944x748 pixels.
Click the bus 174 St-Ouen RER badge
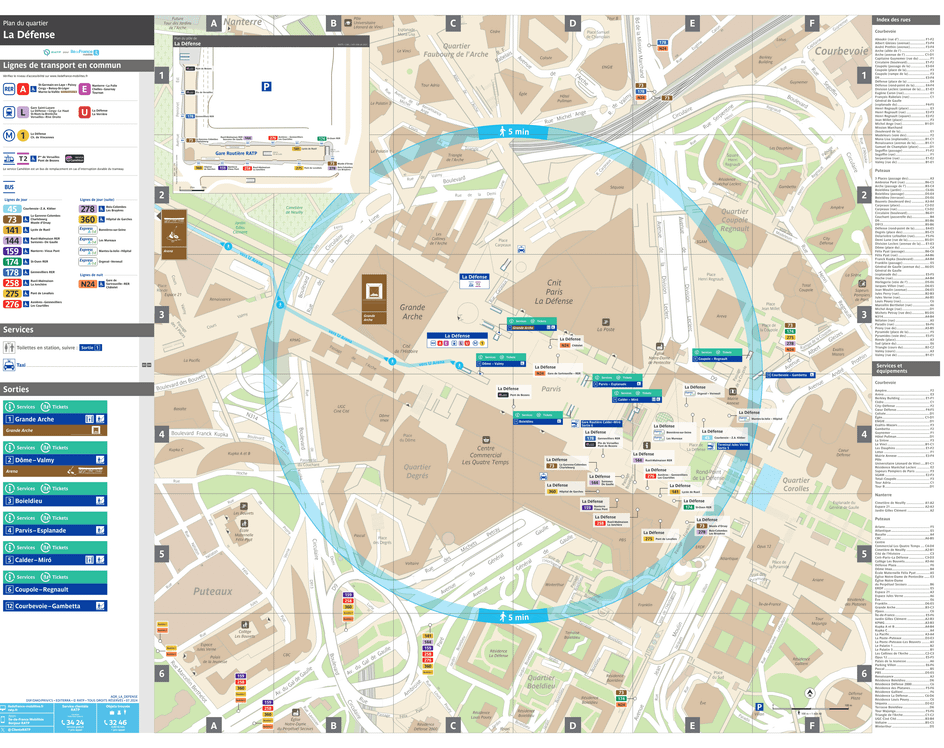pos(13,260)
